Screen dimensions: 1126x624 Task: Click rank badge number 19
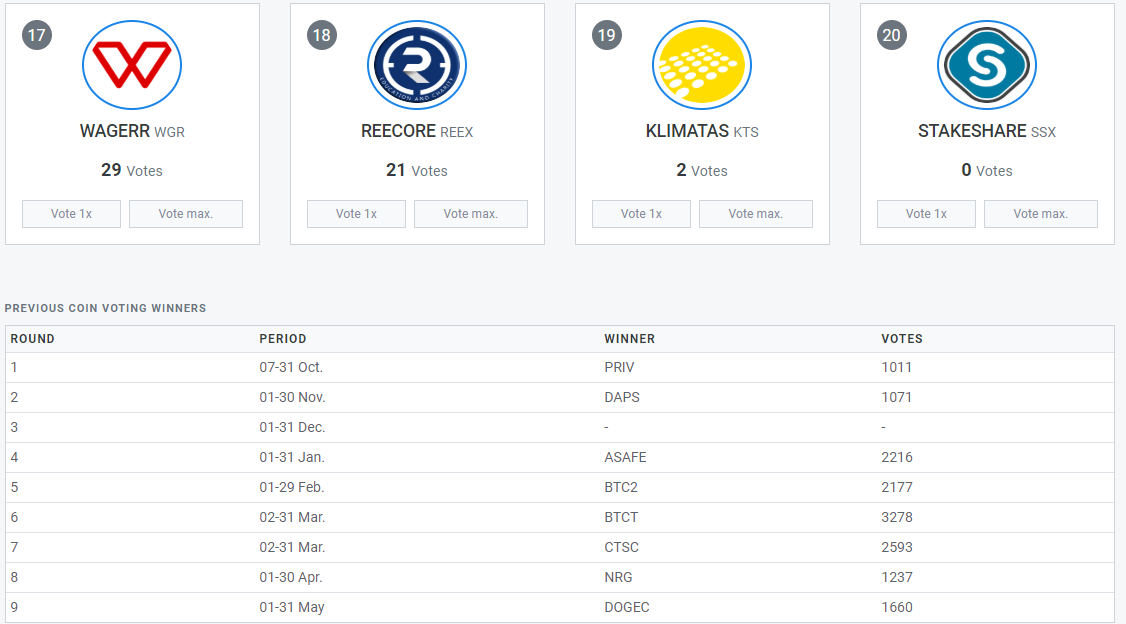click(607, 35)
